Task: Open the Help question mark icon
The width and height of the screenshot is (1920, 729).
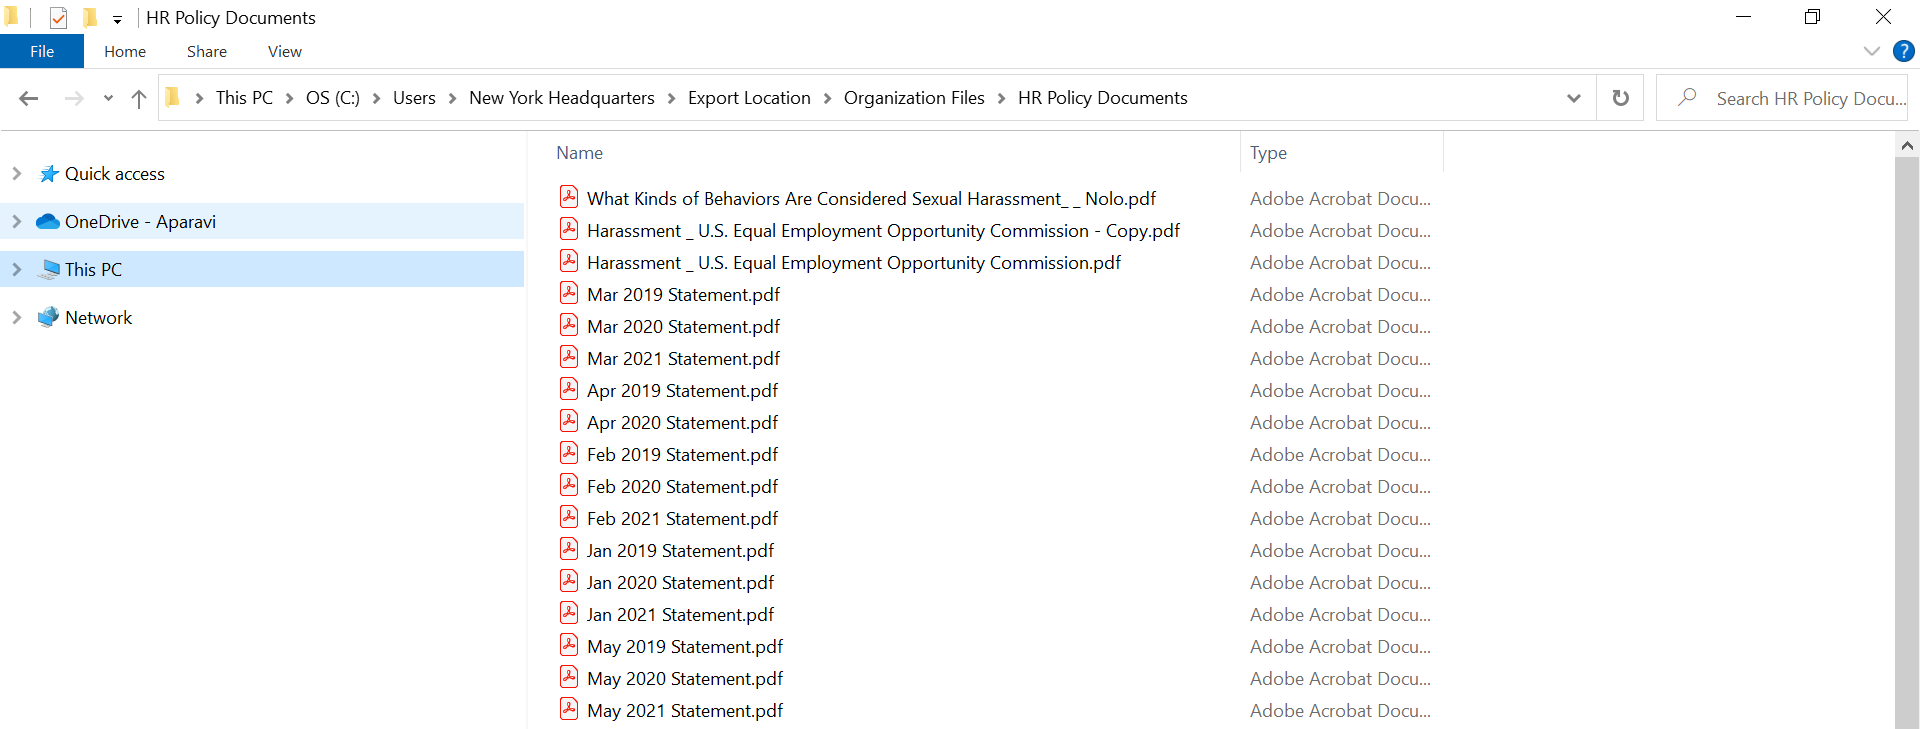Action: (x=1903, y=51)
